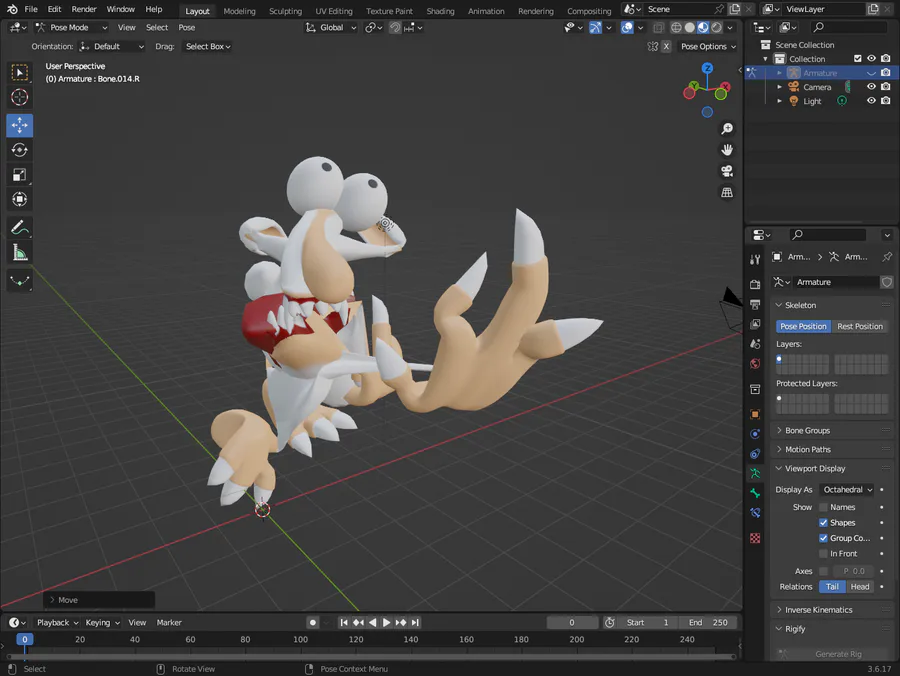The height and width of the screenshot is (676, 900).
Task: Click the End frame 250 field
Action: (x=708, y=623)
